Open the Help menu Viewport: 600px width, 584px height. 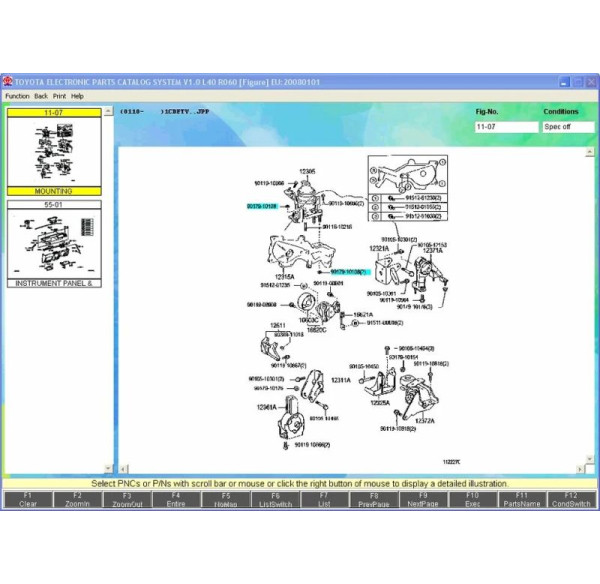(x=77, y=96)
